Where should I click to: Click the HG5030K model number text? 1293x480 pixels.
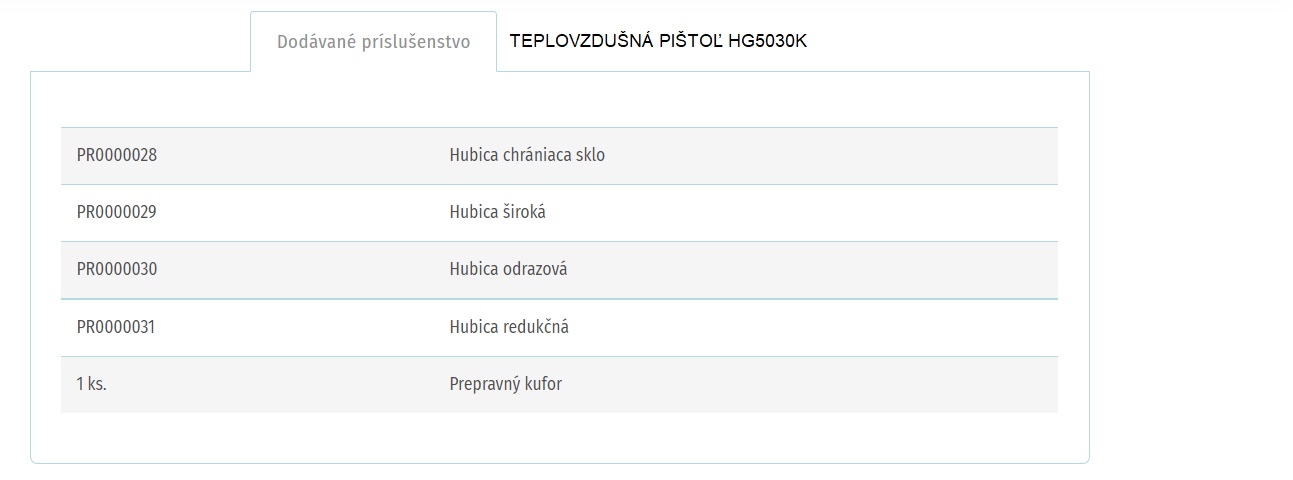coord(768,41)
